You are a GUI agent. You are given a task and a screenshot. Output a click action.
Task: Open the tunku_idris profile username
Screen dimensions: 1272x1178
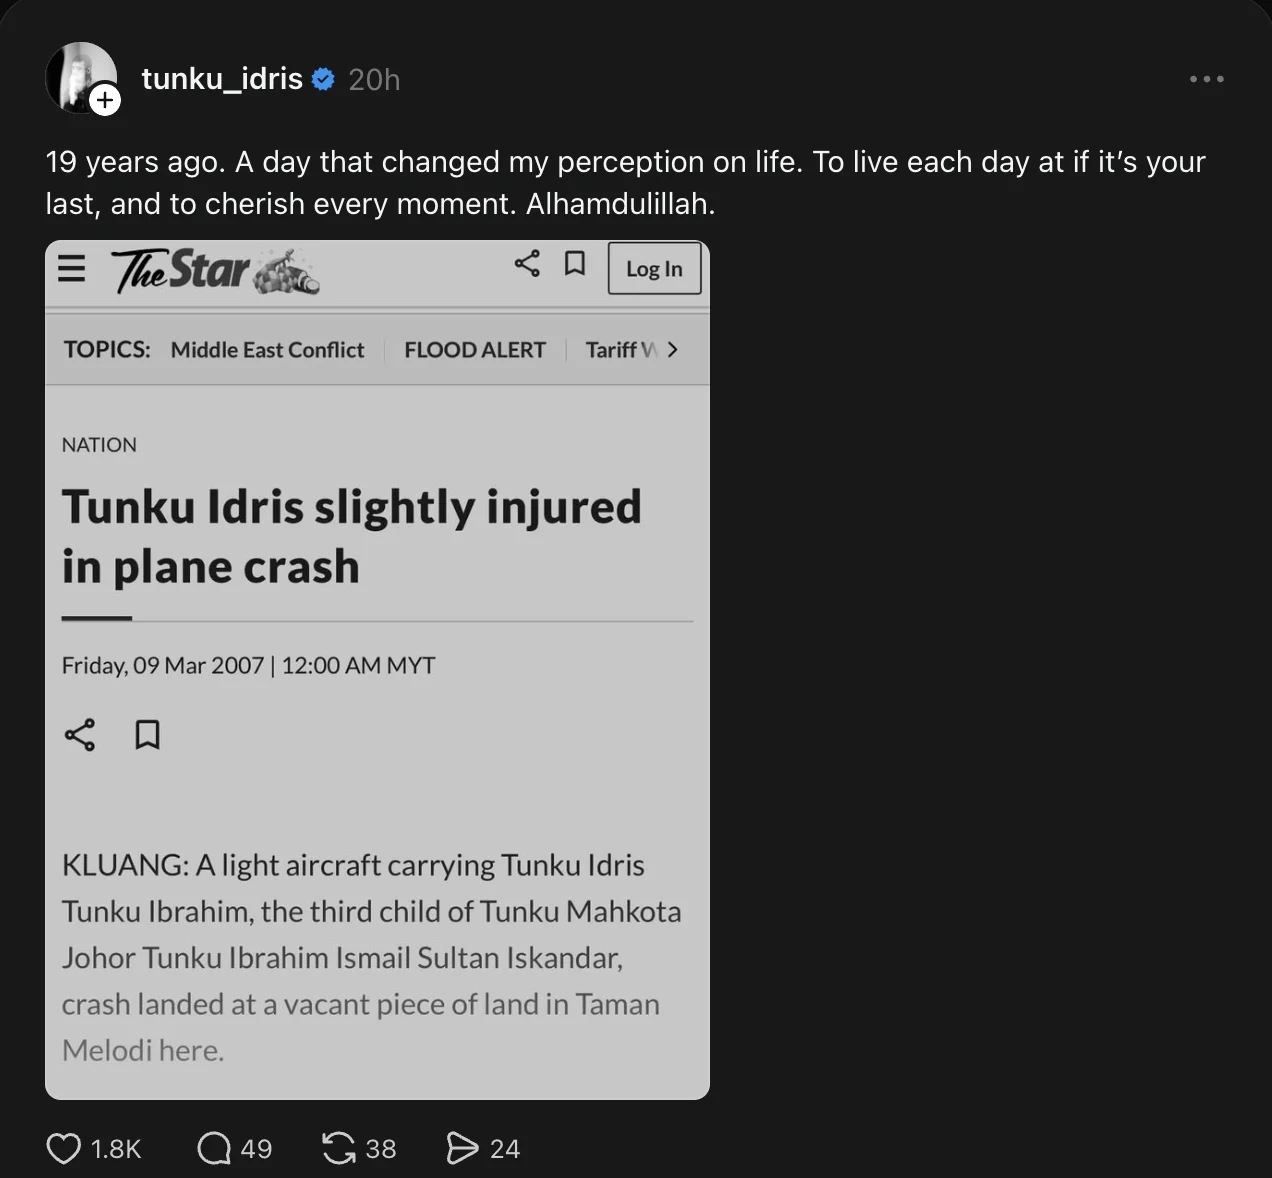click(222, 79)
